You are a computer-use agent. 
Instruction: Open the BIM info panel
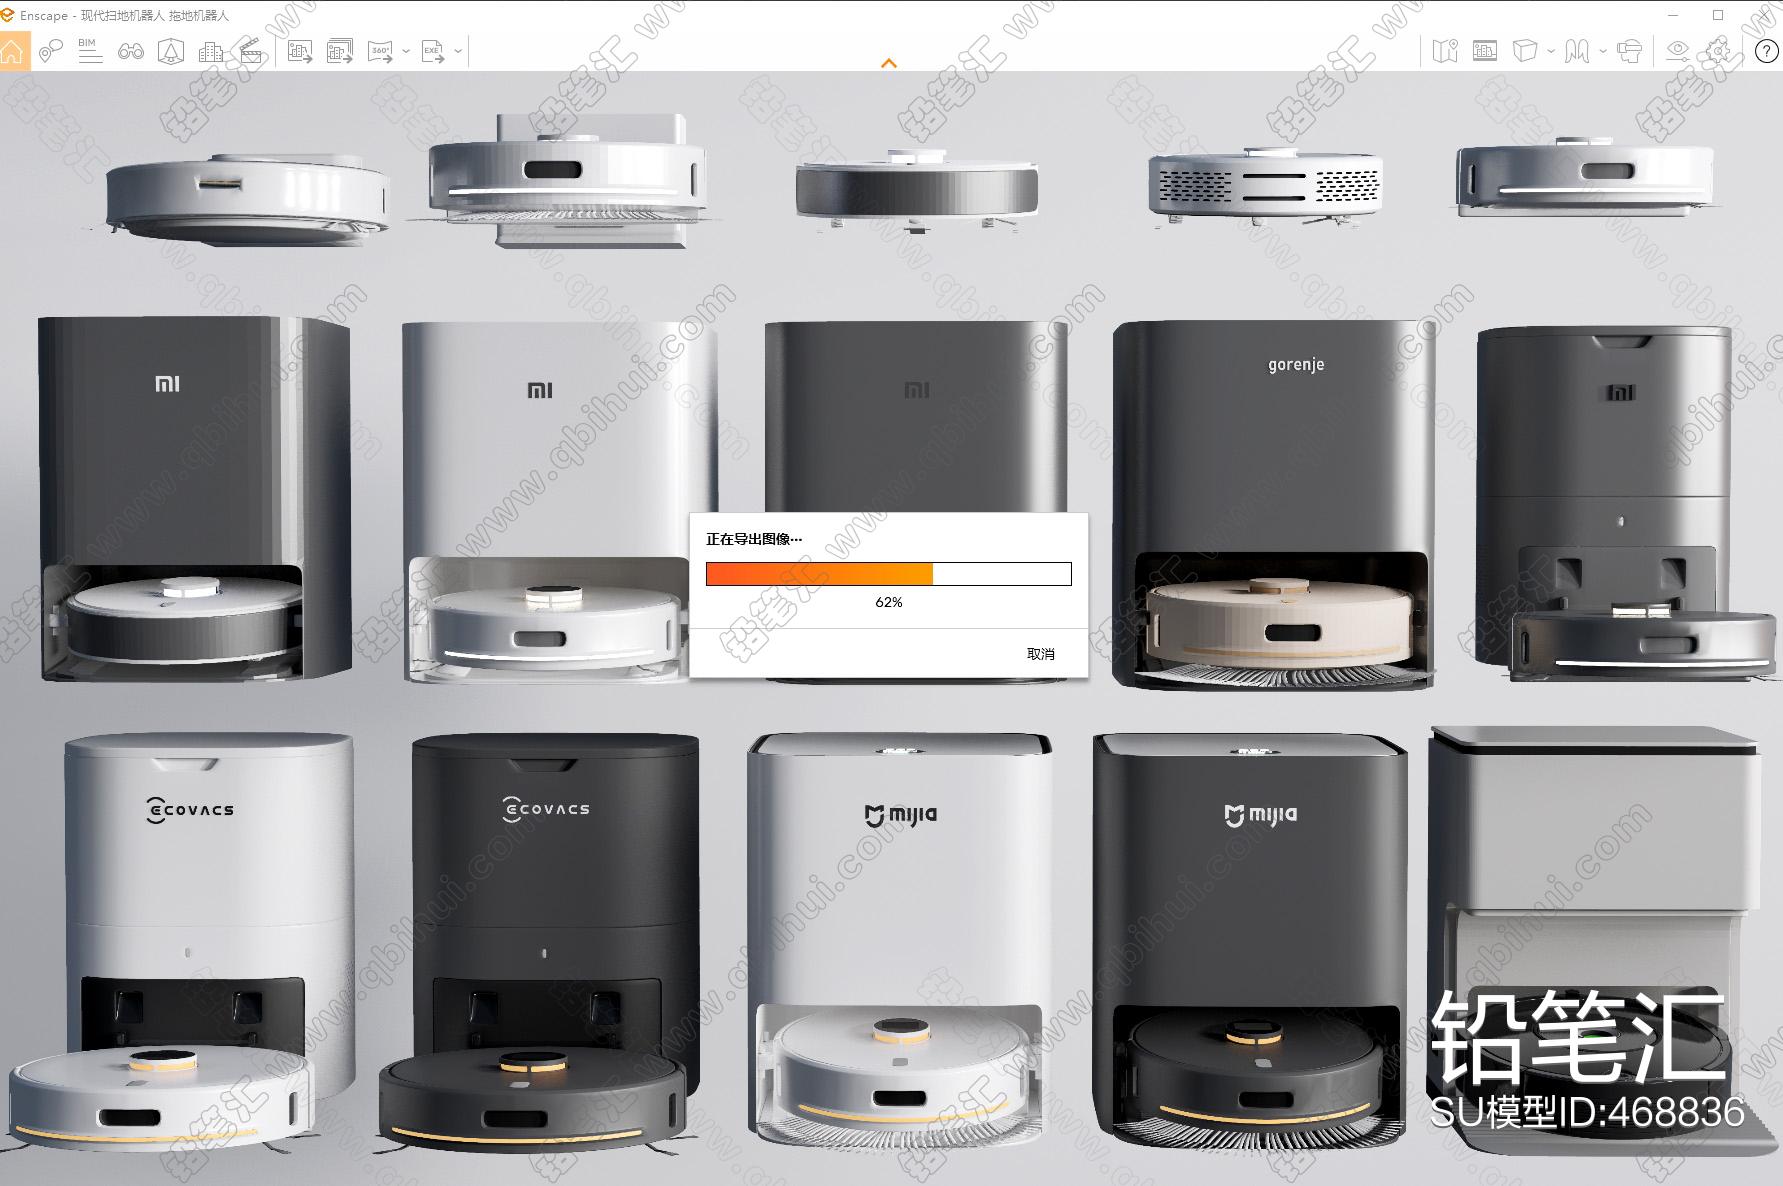[90, 51]
